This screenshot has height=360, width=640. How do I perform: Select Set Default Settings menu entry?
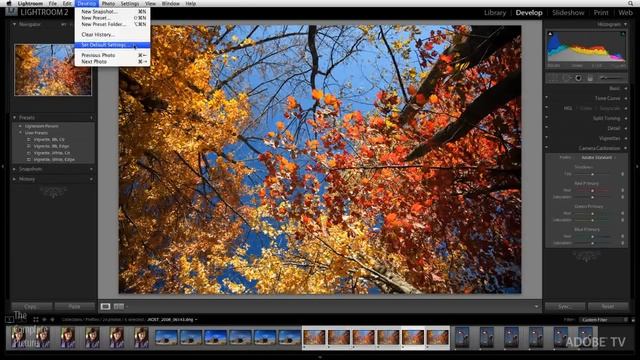coord(112,45)
